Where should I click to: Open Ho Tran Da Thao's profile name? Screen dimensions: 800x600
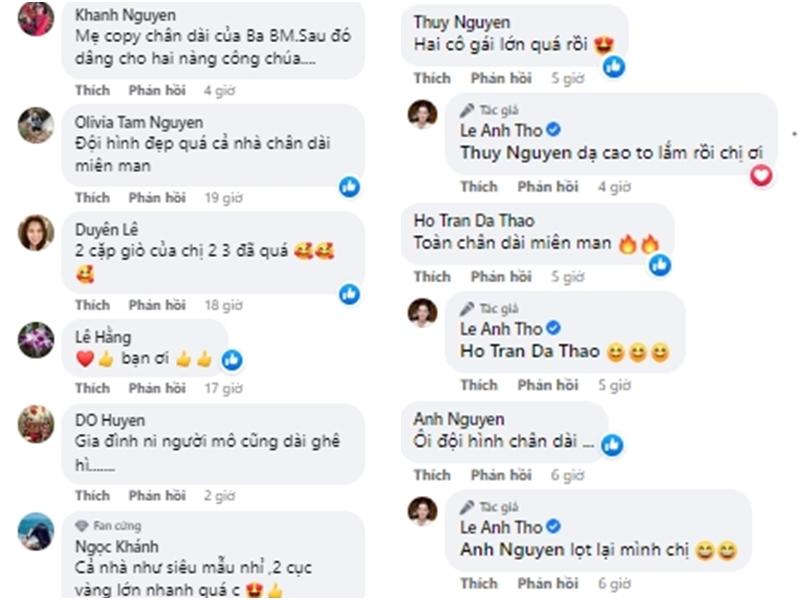click(474, 220)
